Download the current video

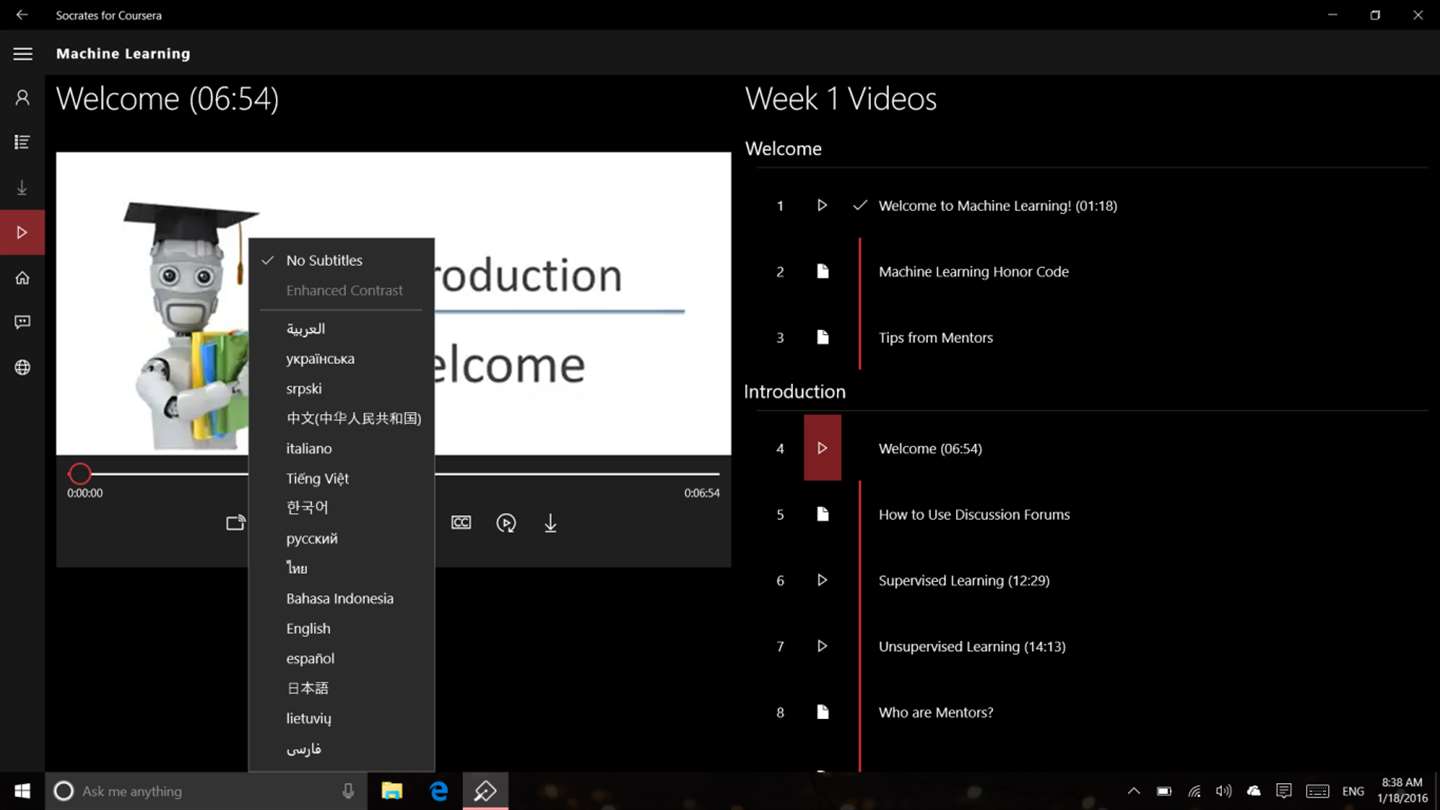(550, 523)
